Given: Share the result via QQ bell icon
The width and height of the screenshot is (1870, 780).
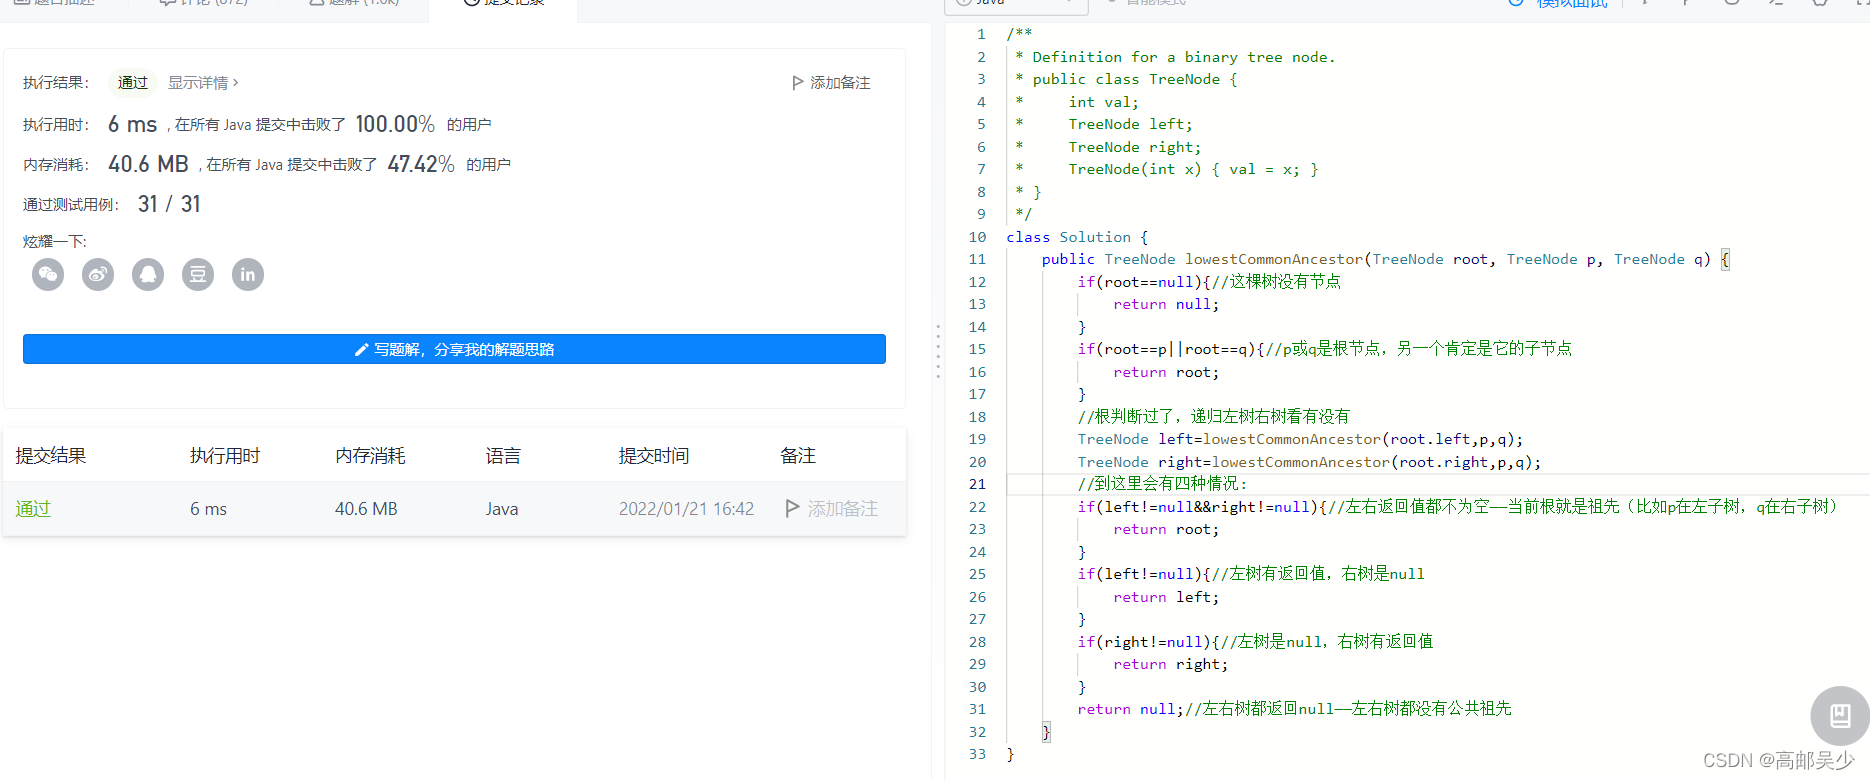Looking at the screenshot, I should pyautogui.click(x=148, y=274).
